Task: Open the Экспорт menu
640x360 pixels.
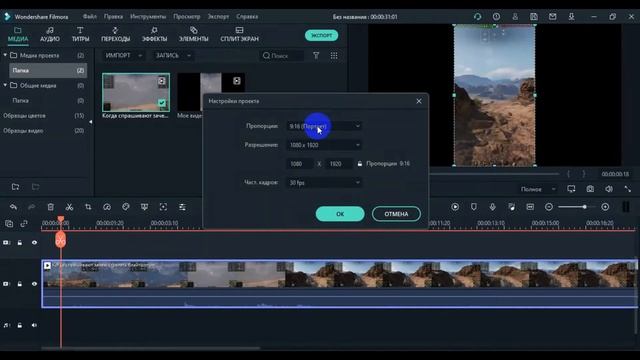Action: tap(218, 17)
